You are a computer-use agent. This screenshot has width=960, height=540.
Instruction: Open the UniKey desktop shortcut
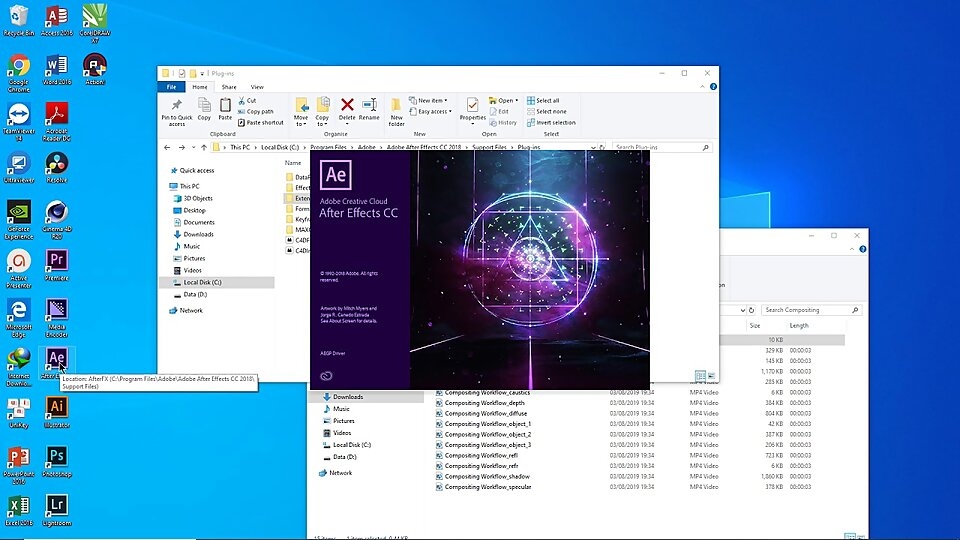[x=18, y=413]
